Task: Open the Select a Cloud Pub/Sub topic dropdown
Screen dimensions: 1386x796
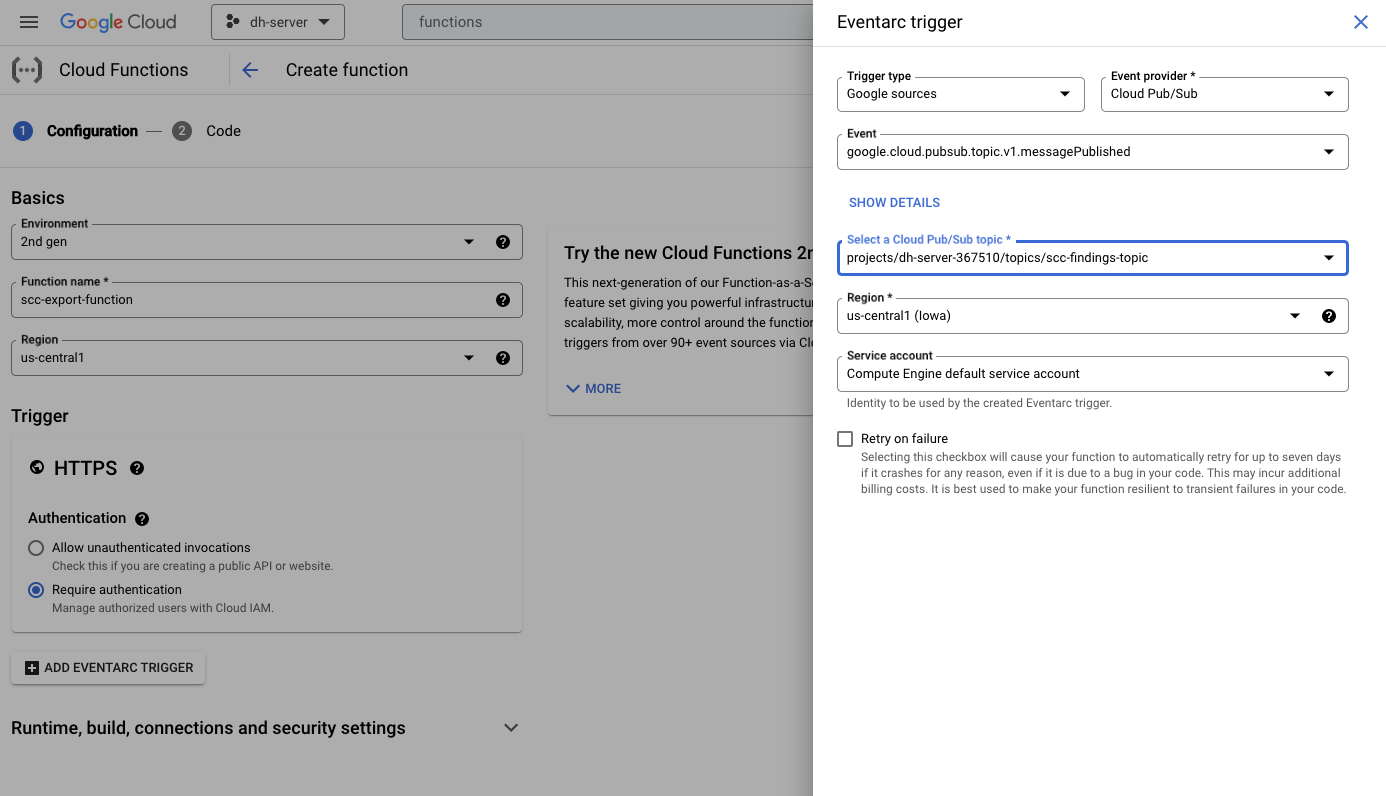Action: pyautogui.click(x=1092, y=258)
